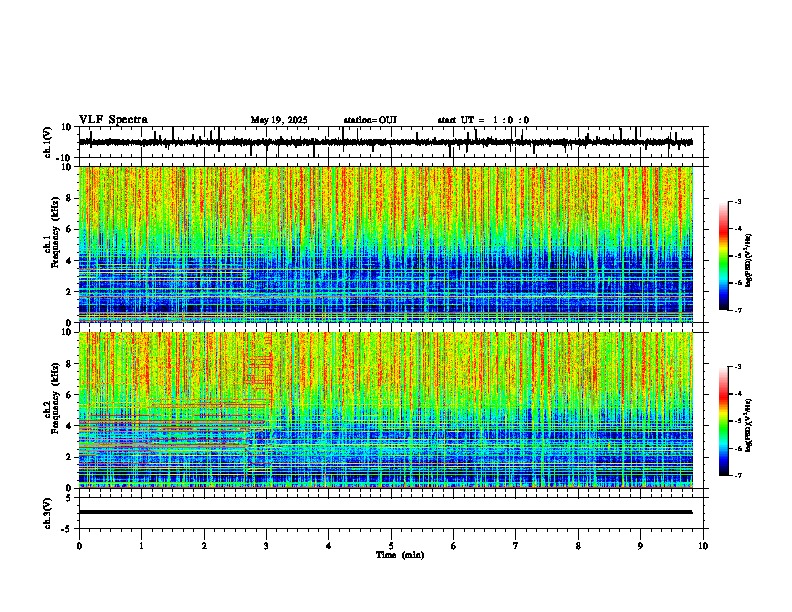The height and width of the screenshot is (612, 792).
Task: Click the "-3" label on ch.1 color scale
Action: coord(737,201)
